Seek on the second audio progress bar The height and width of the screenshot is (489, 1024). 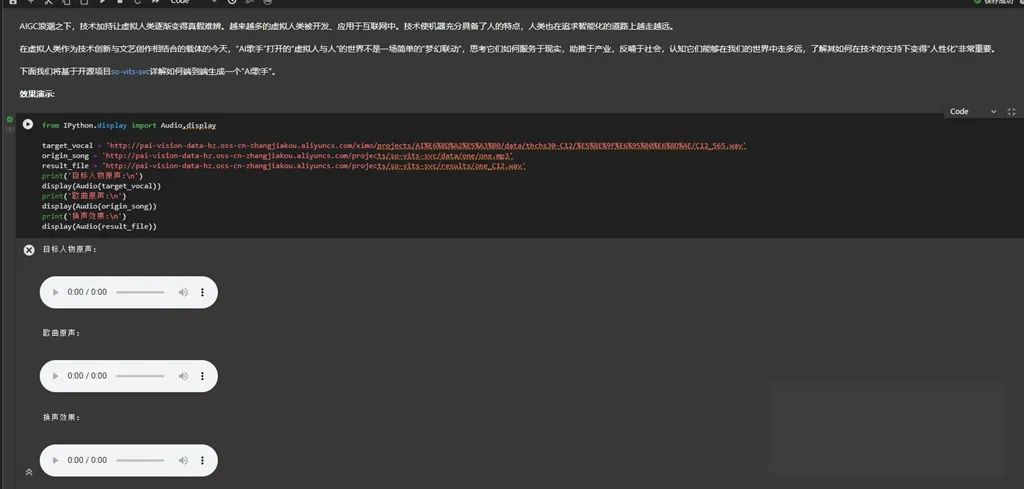(140, 376)
